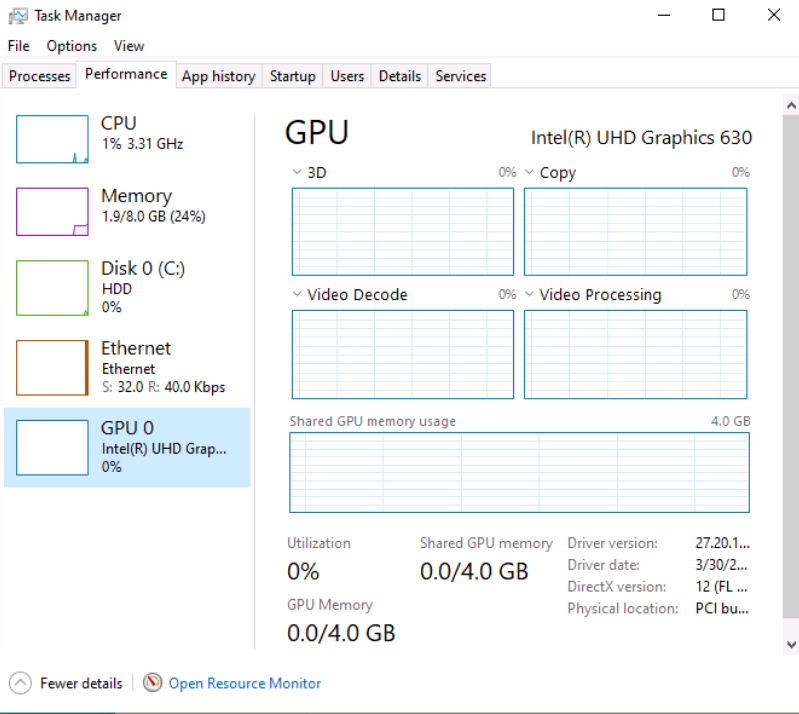Click the GPU Memory "0.0/4.0 GB" value
799x714 pixels.
[x=341, y=633]
